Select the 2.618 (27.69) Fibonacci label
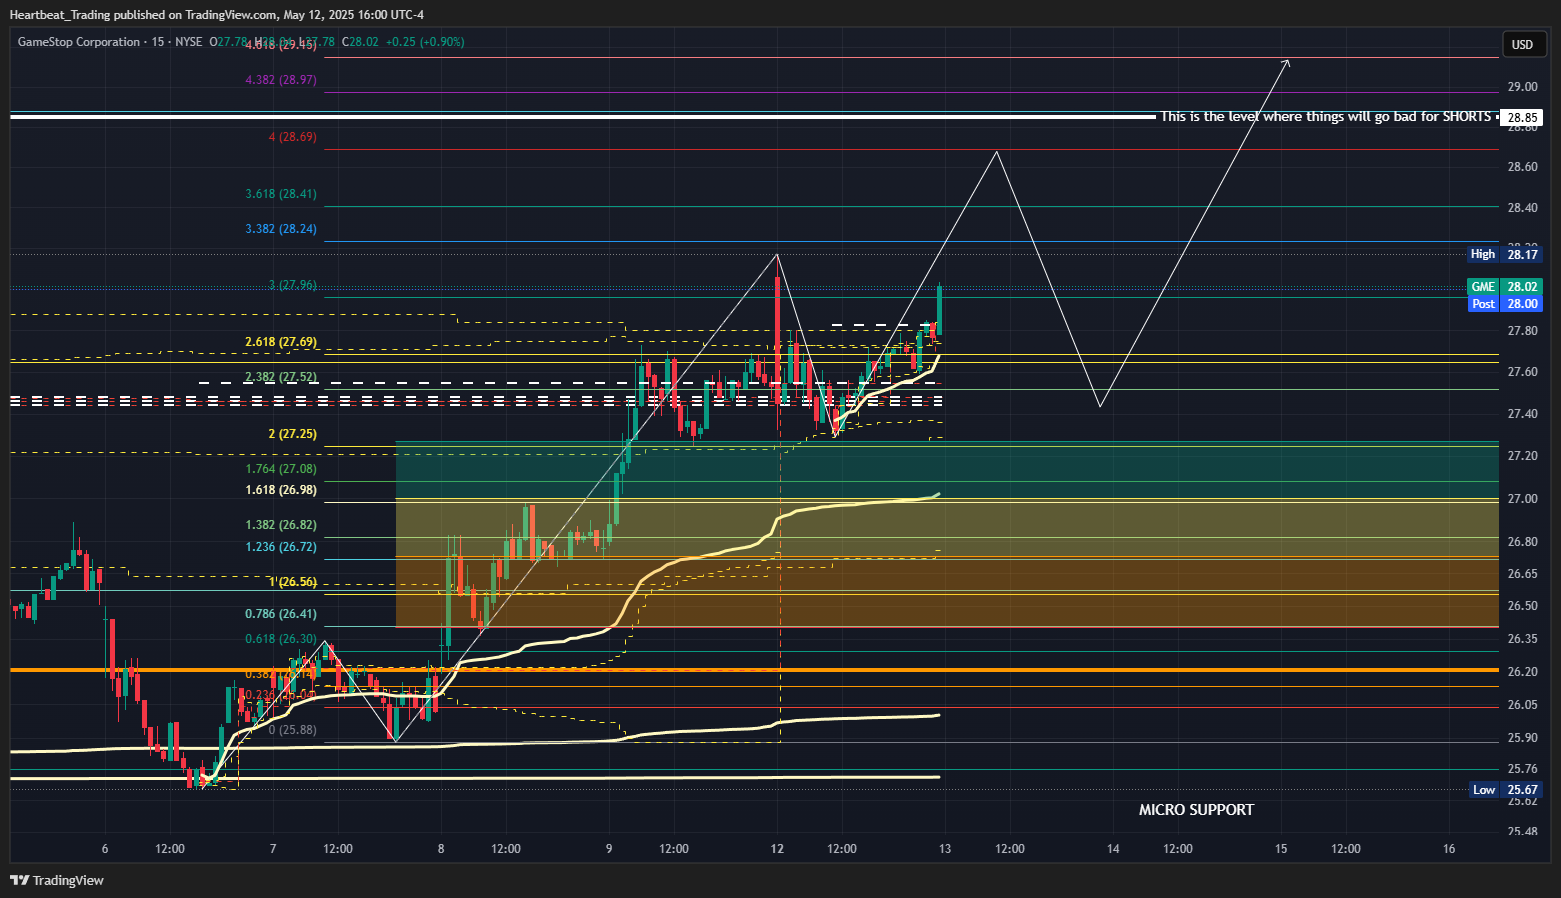Viewport: 1561px width, 898px height. coord(281,342)
